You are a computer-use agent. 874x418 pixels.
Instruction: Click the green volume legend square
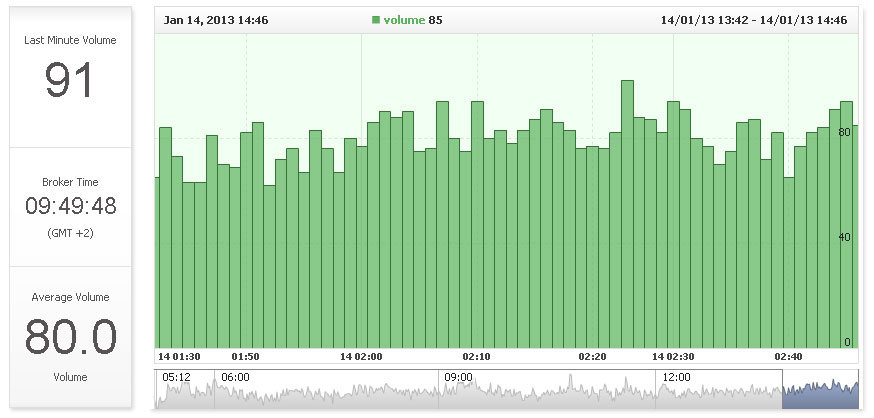point(376,20)
